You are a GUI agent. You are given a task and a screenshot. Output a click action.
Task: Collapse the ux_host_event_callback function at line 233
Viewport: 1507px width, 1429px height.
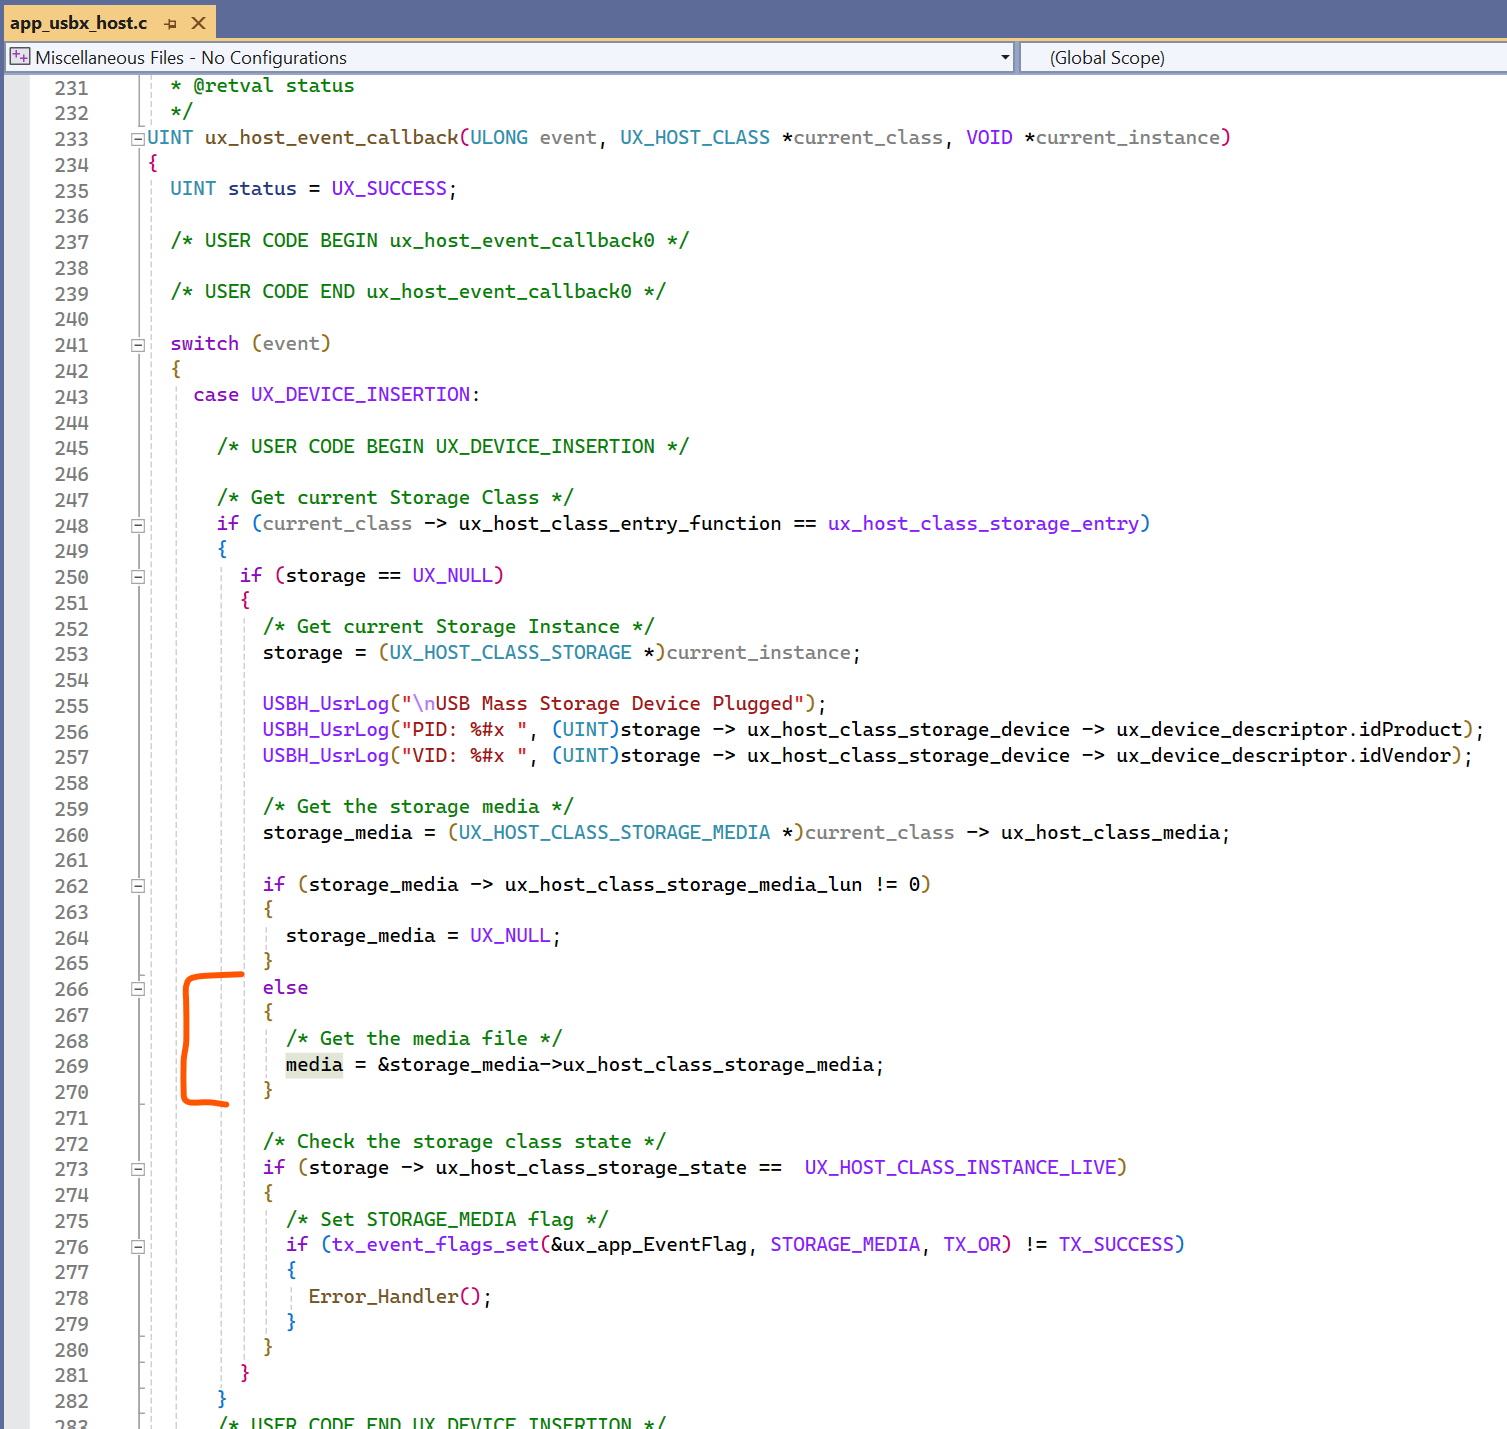[x=138, y=139]
